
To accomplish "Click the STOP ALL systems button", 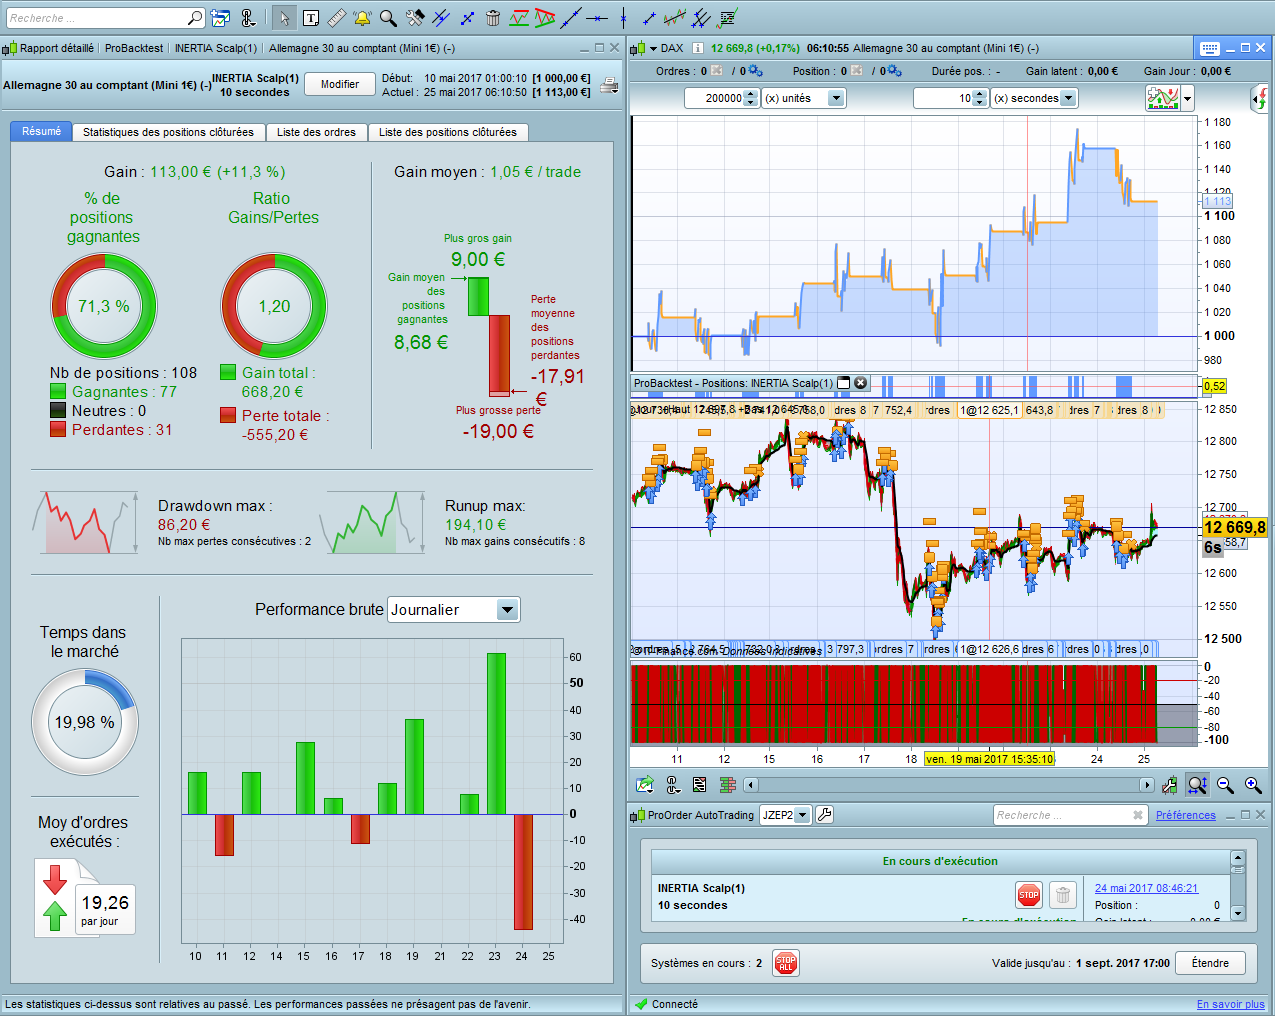I will pyautogui.click(x=786, y=963).
